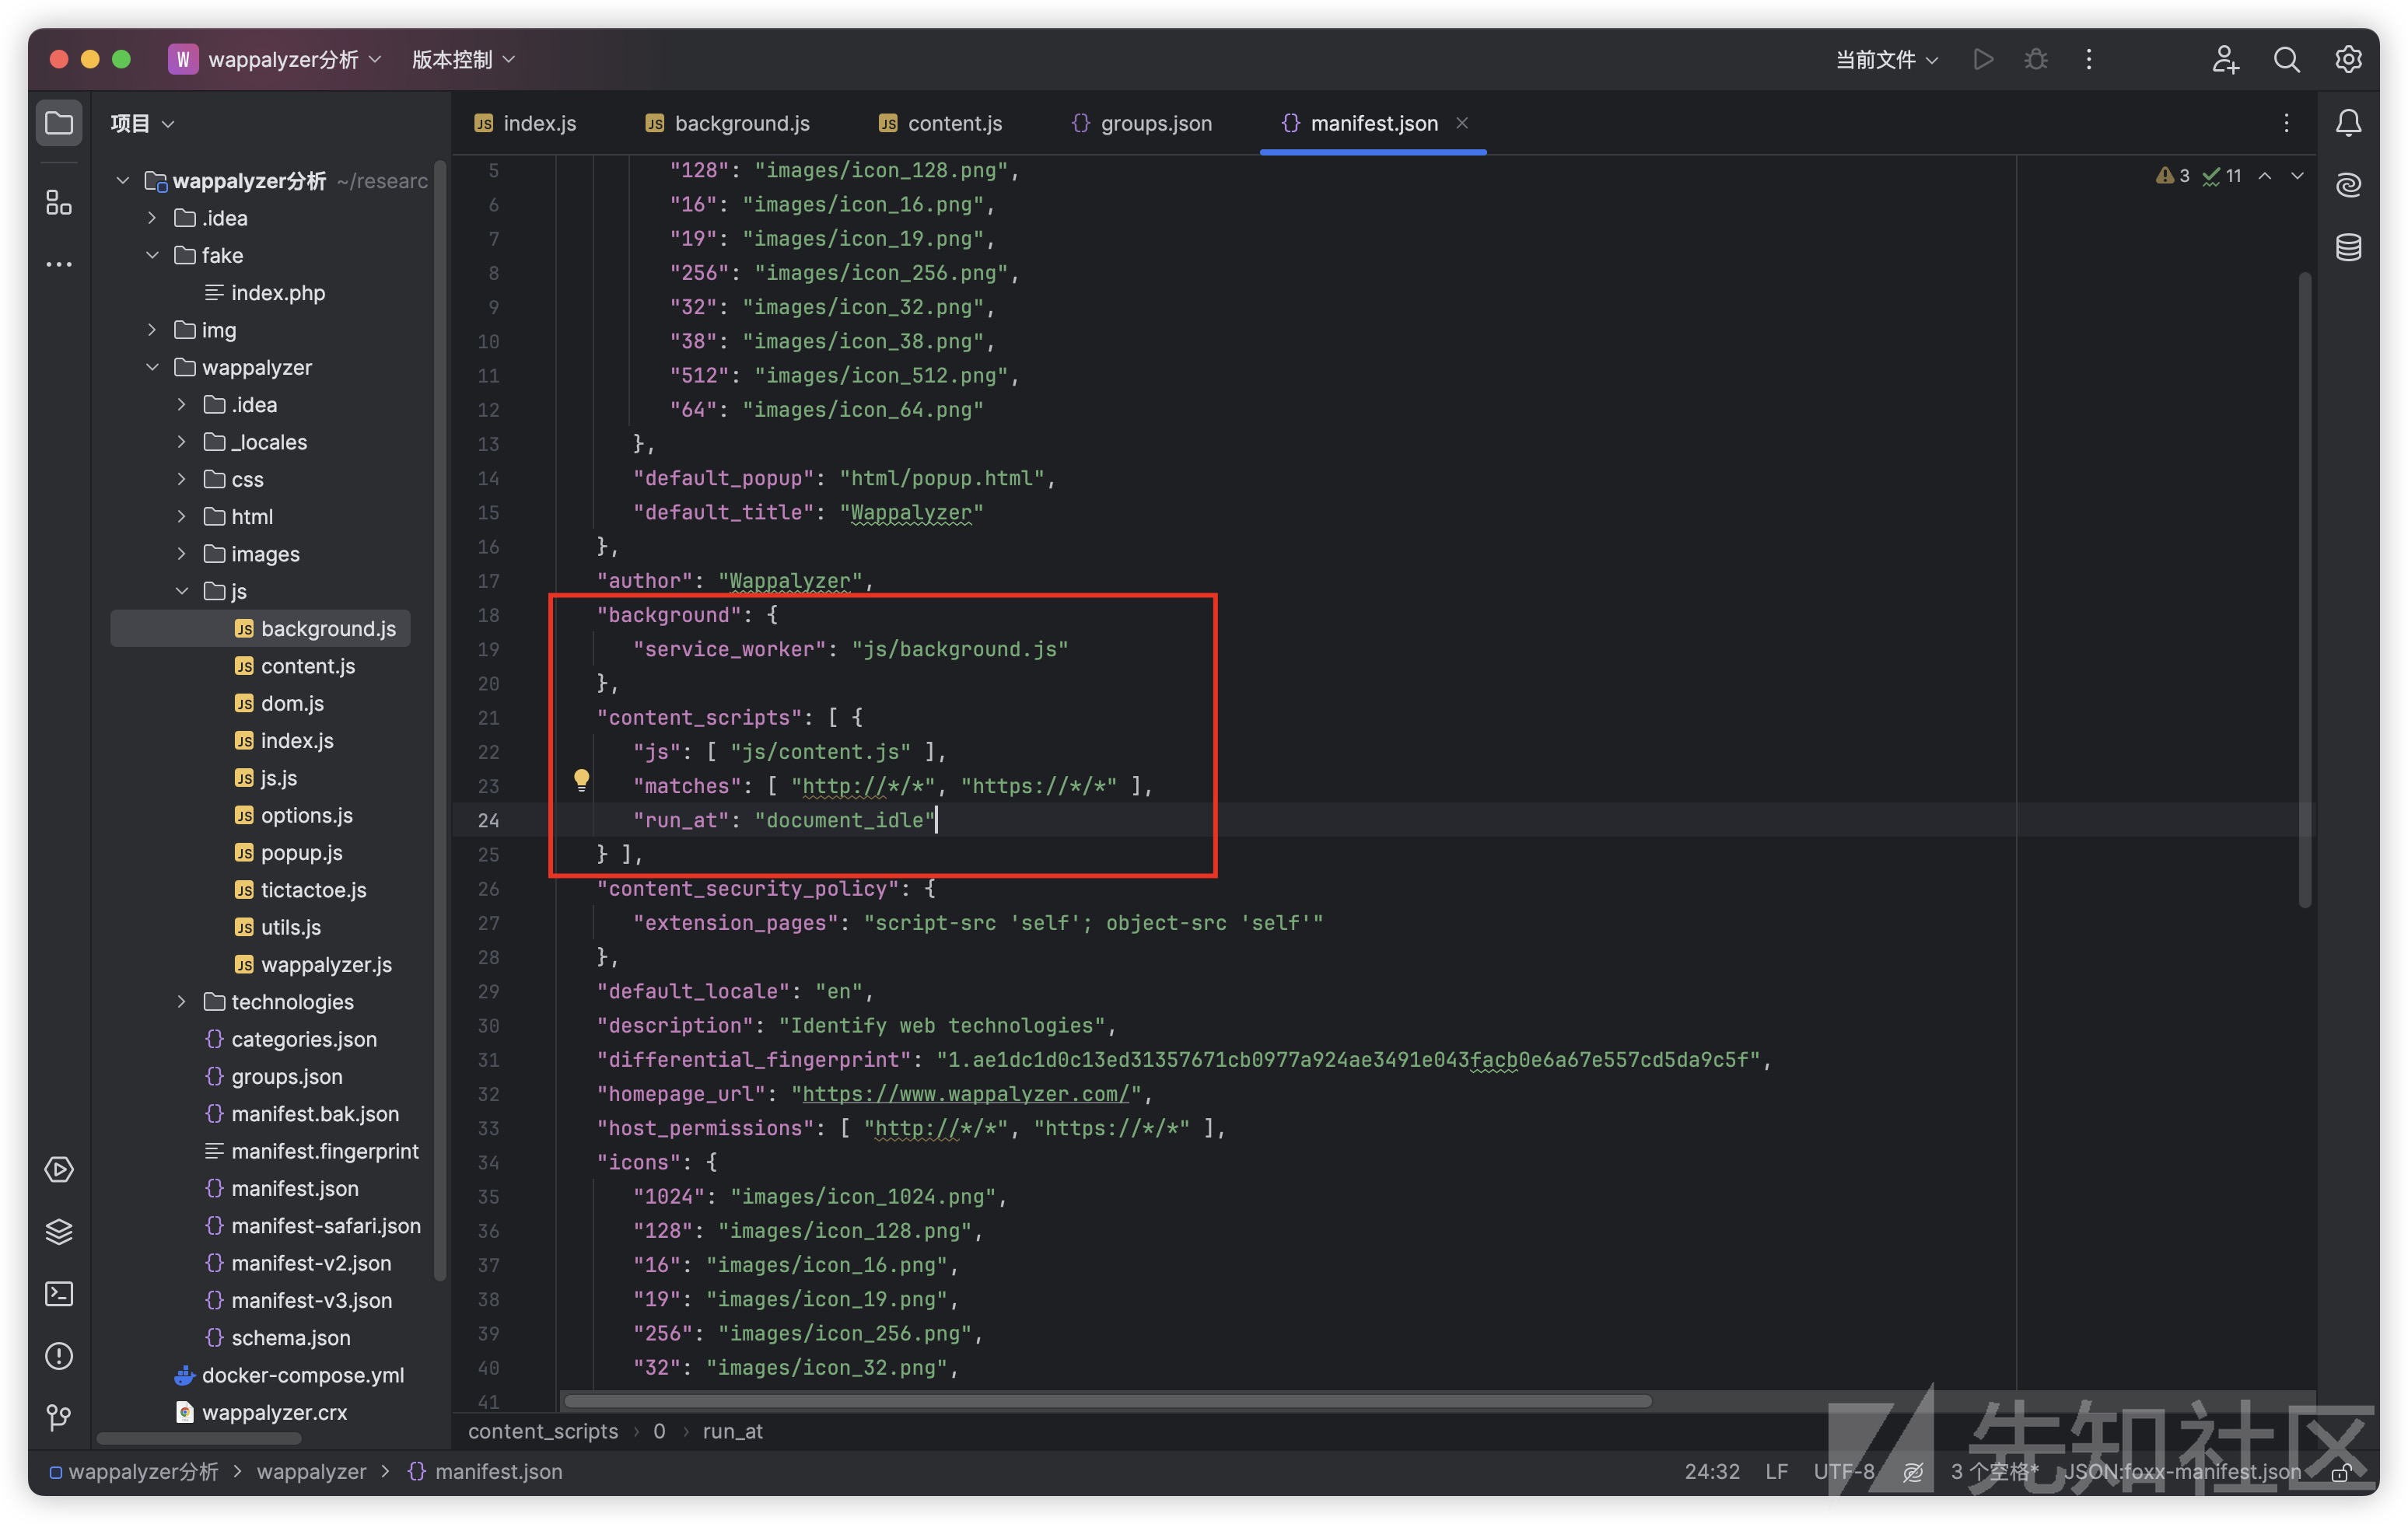The height and width of the screenshot is (1524, 2408).
Task: Collapse the fake folder
Action: pos(152,255)
